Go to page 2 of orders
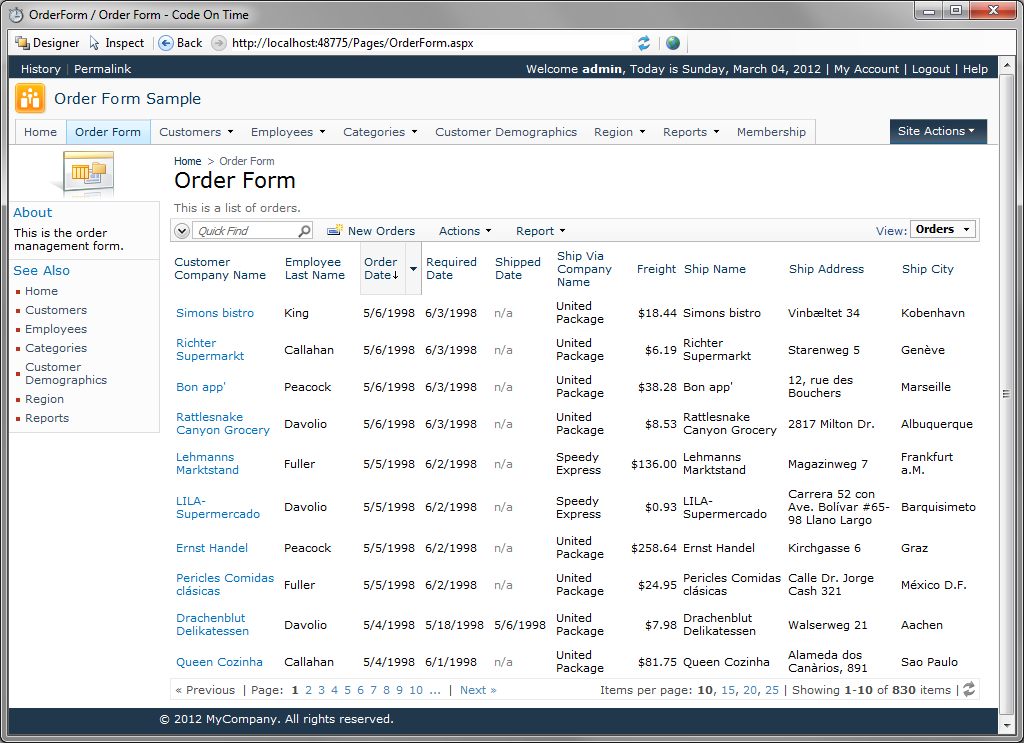The height and width of the screenshot is (743, 1024). click(308, 690)
